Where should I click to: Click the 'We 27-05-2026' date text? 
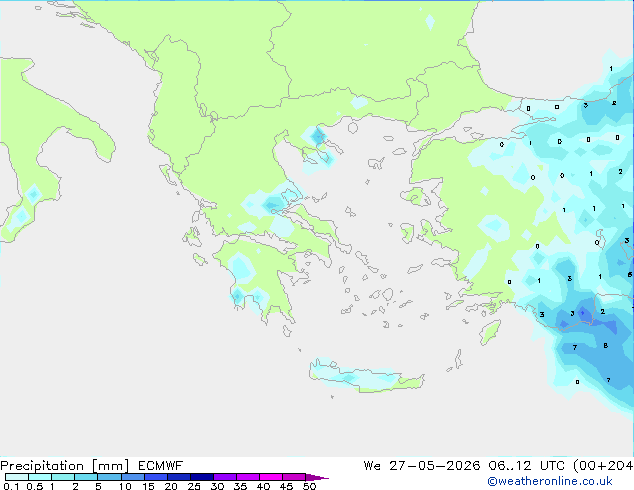tap(422, 466)
